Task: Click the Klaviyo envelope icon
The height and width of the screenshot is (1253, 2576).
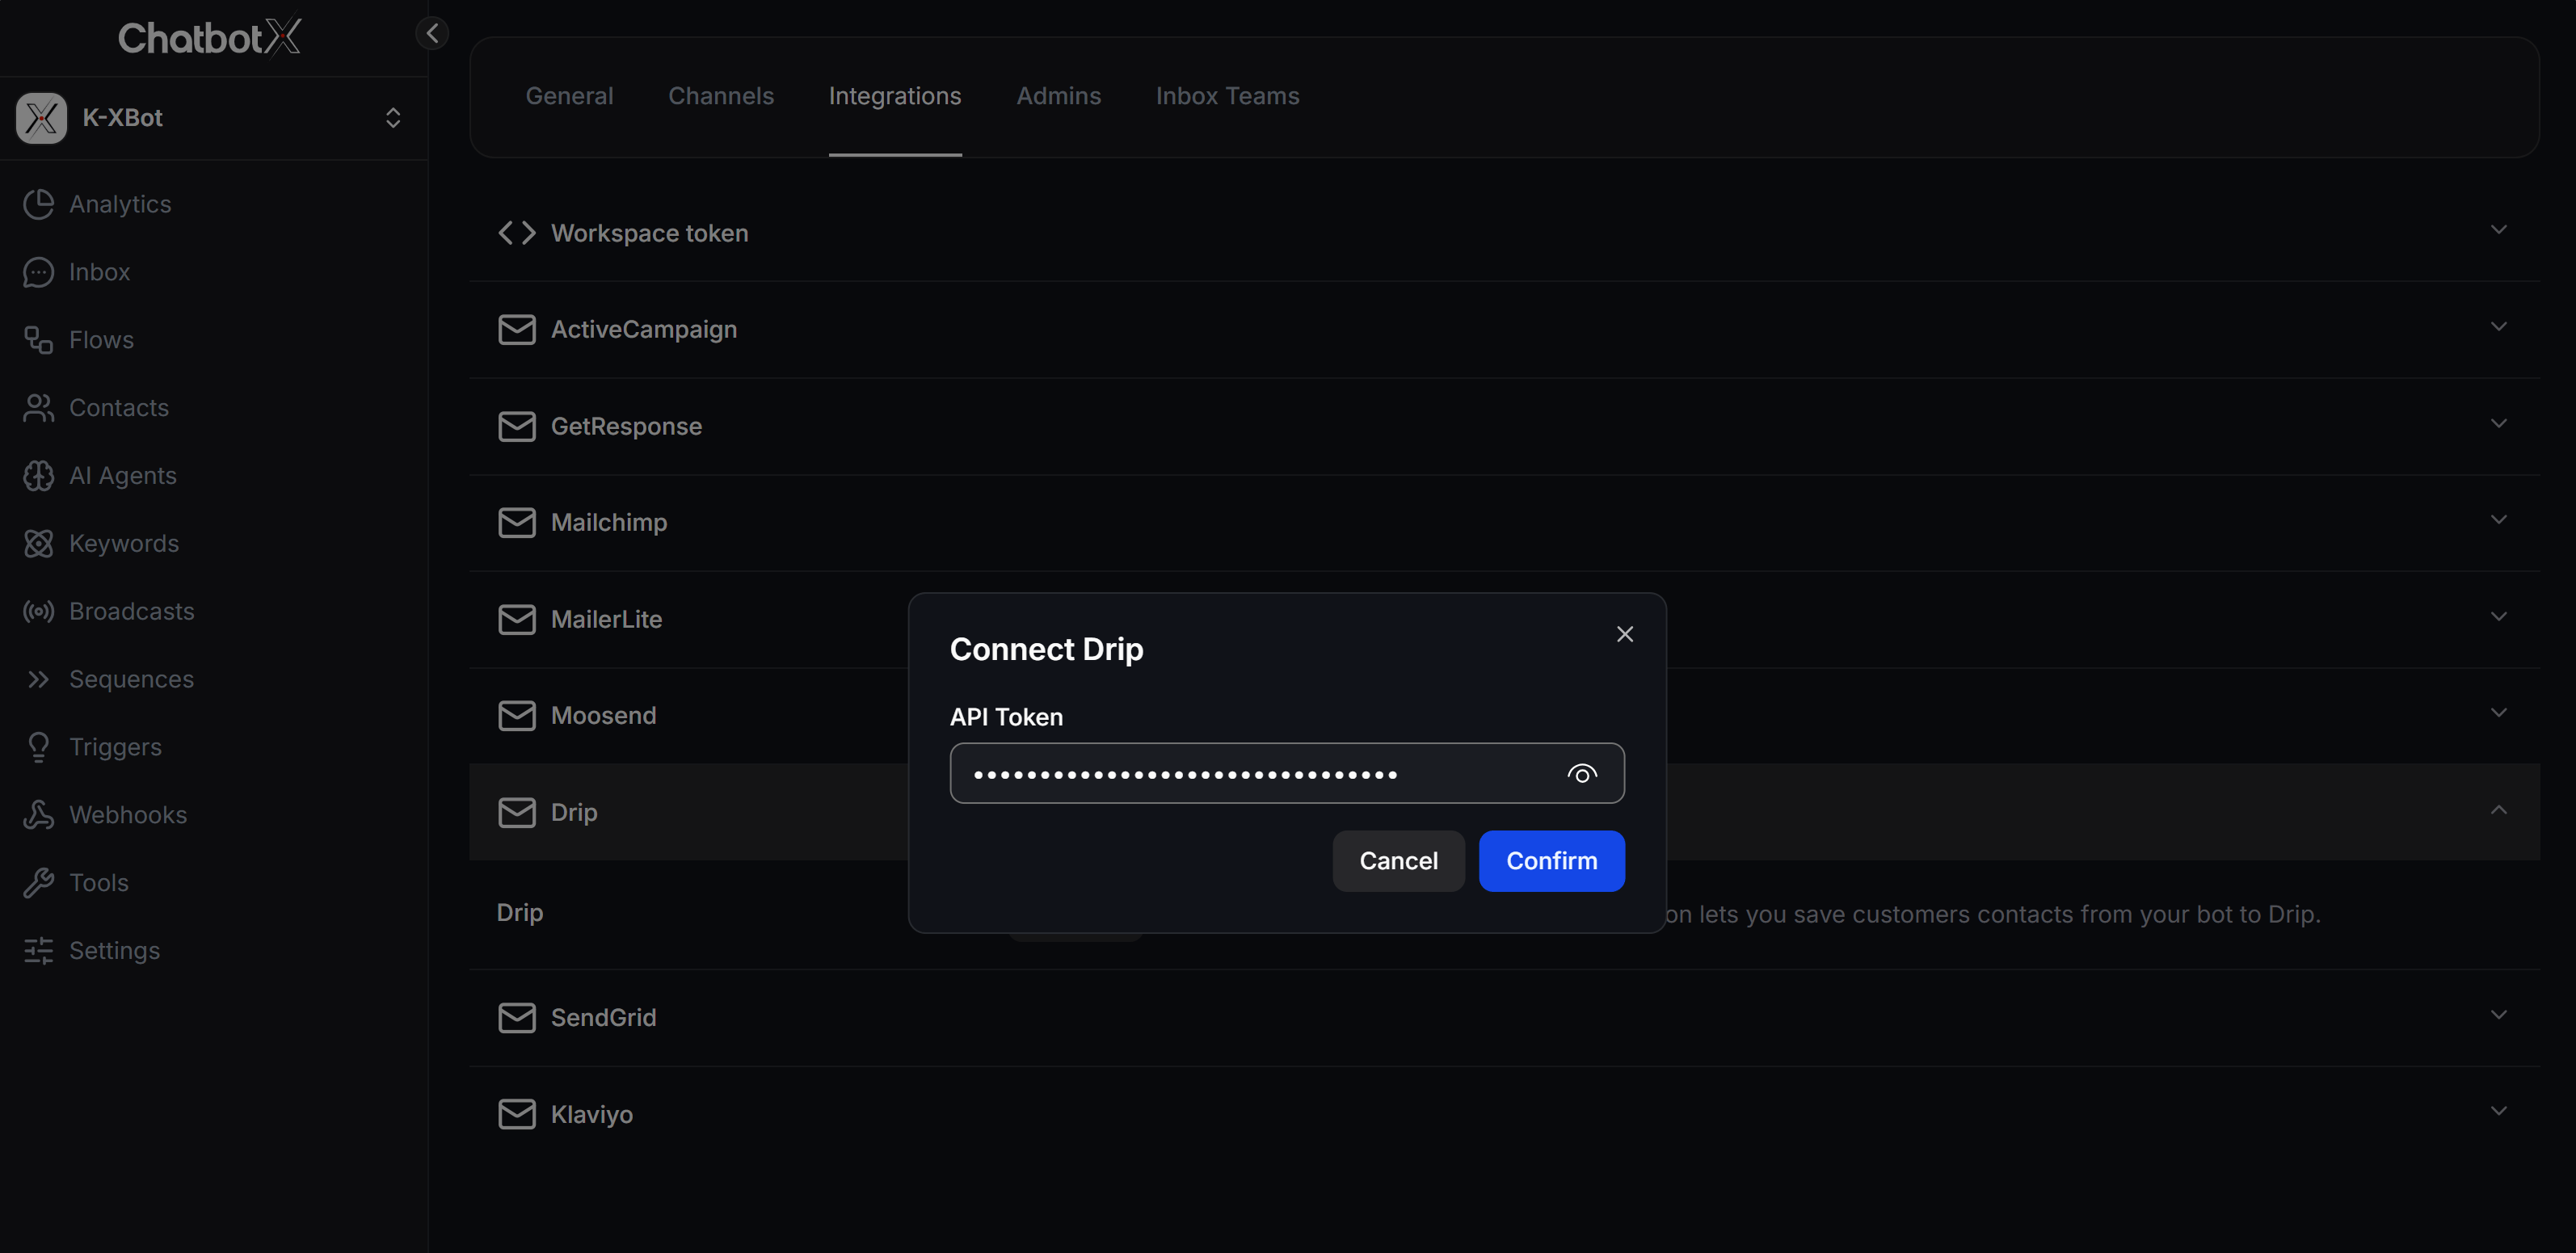Action: pyautogui.click(x=517, y=1114)
